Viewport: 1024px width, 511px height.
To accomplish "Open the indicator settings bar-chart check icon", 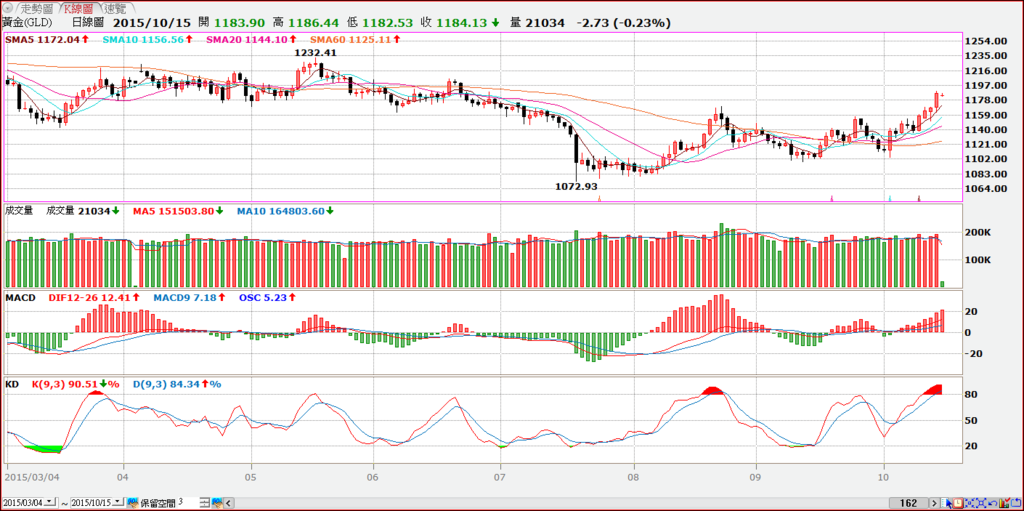I will (x=1004, y=503).
